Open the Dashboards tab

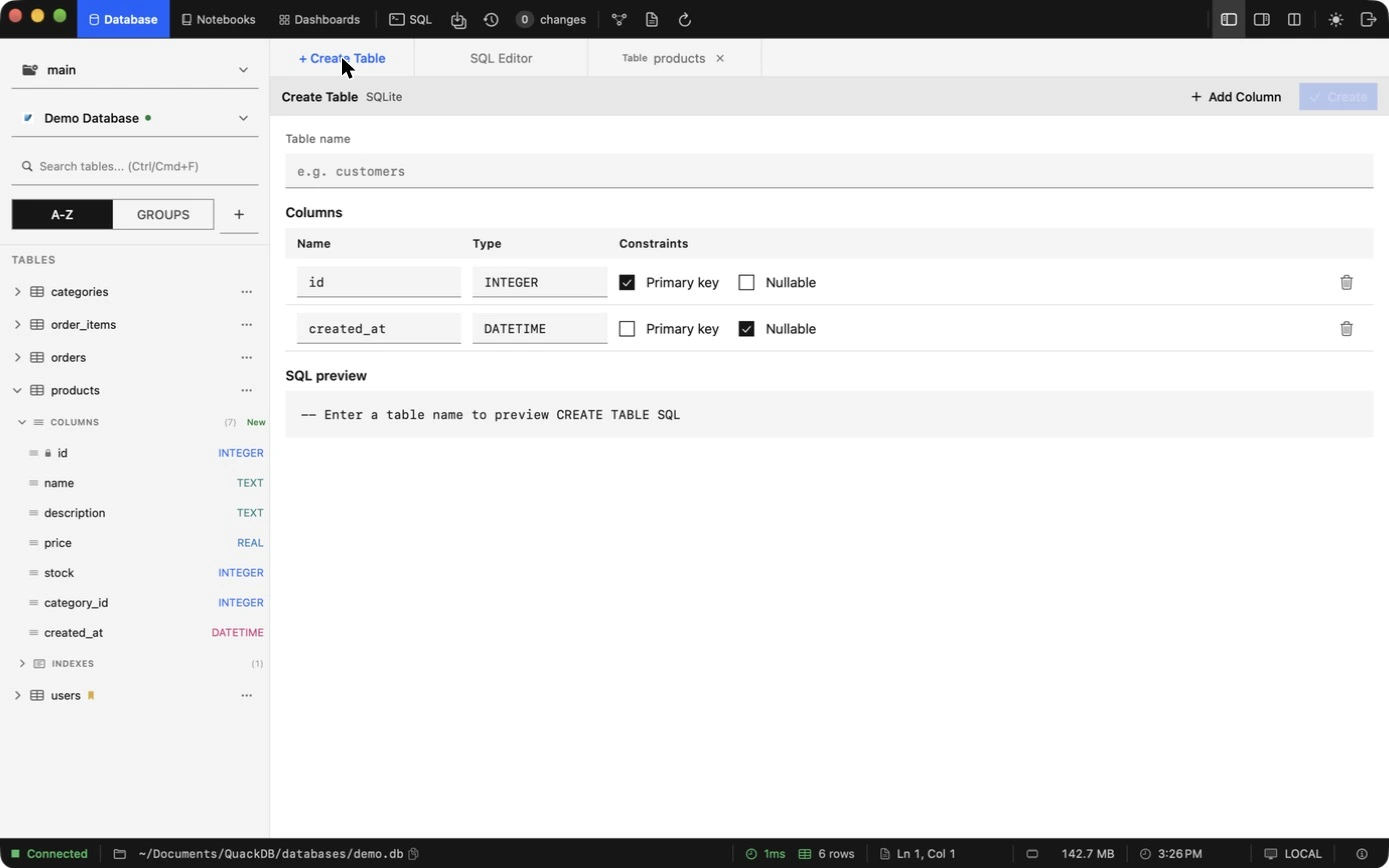(319, 19)
